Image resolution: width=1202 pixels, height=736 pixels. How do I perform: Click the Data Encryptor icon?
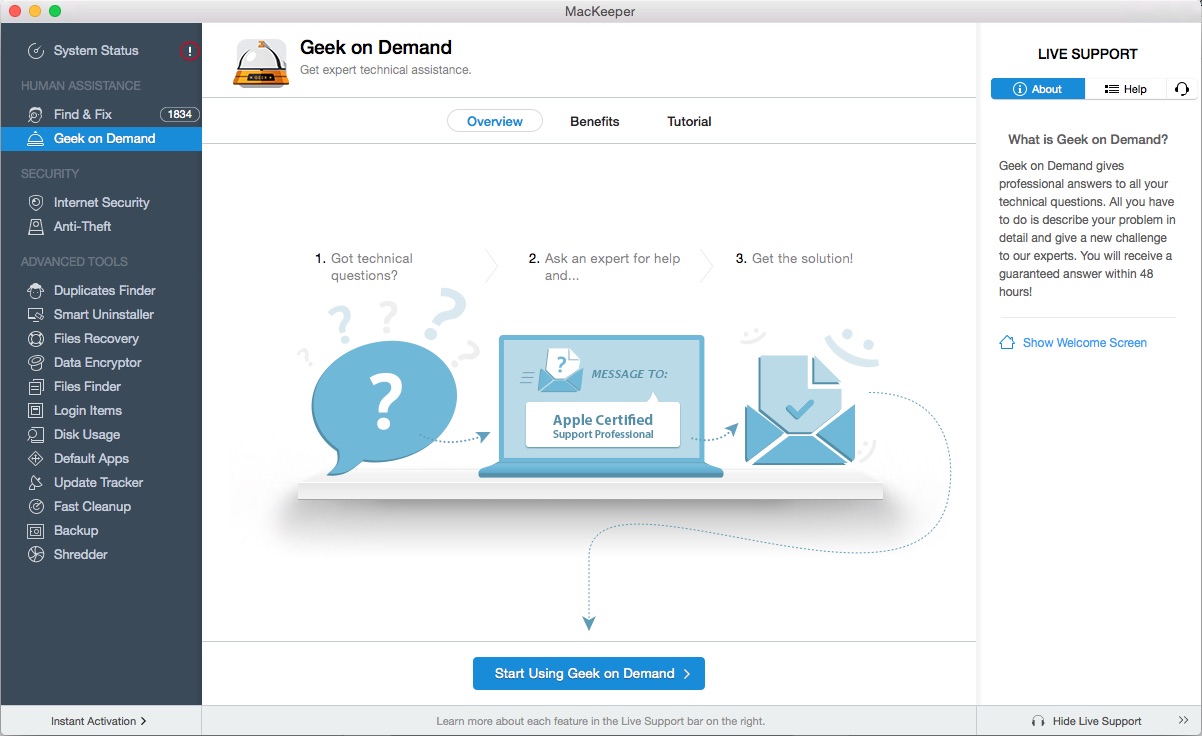pyautogui.click(x=36, y=363)
